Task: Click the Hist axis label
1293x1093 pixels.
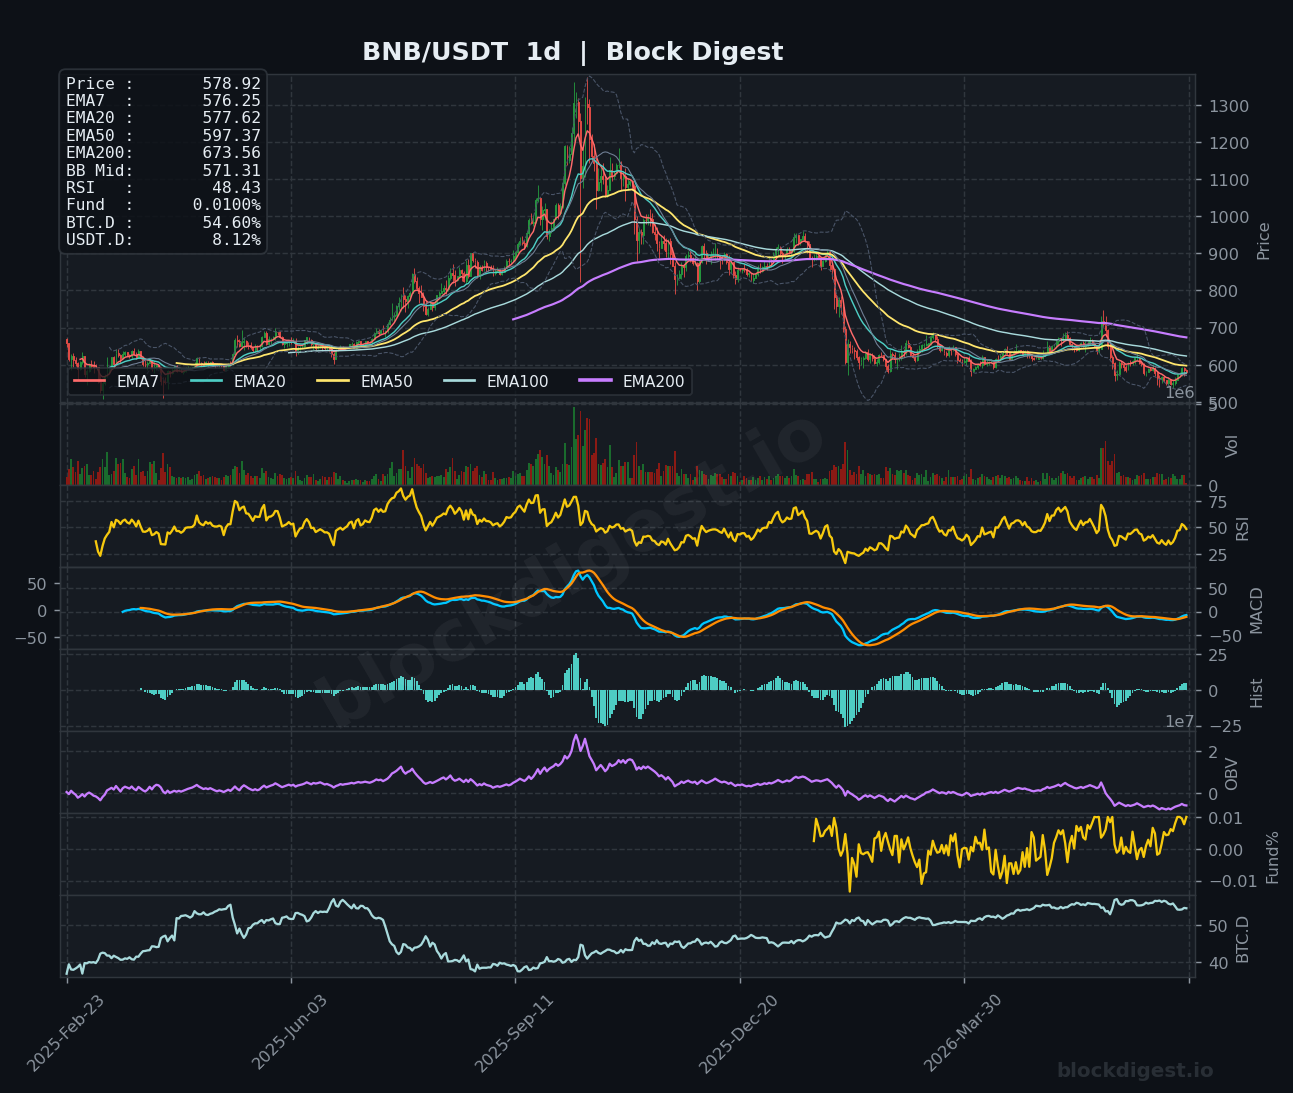Action: click(x=1256, y=692)
